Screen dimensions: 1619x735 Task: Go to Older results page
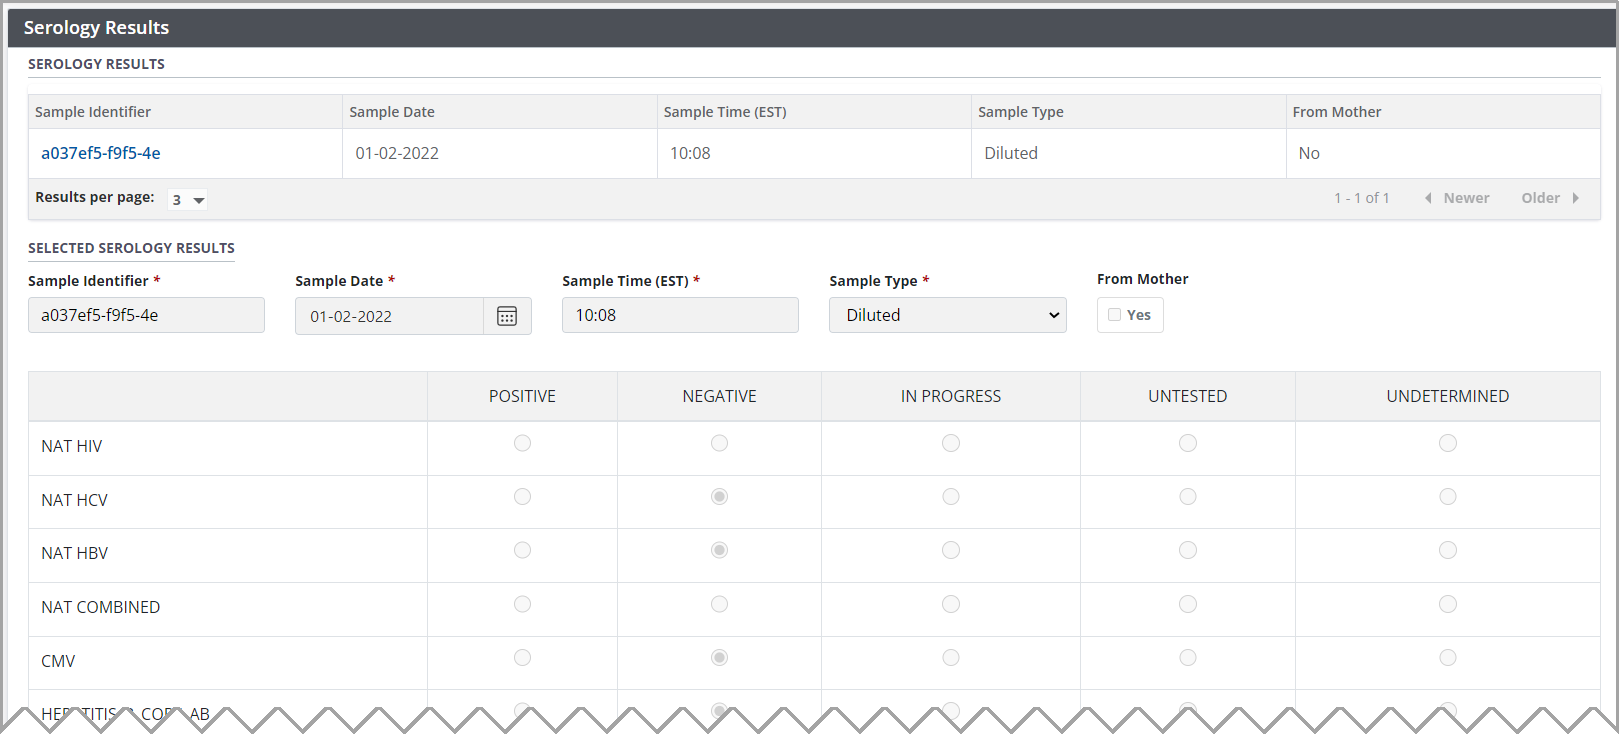pos(1550,198)
